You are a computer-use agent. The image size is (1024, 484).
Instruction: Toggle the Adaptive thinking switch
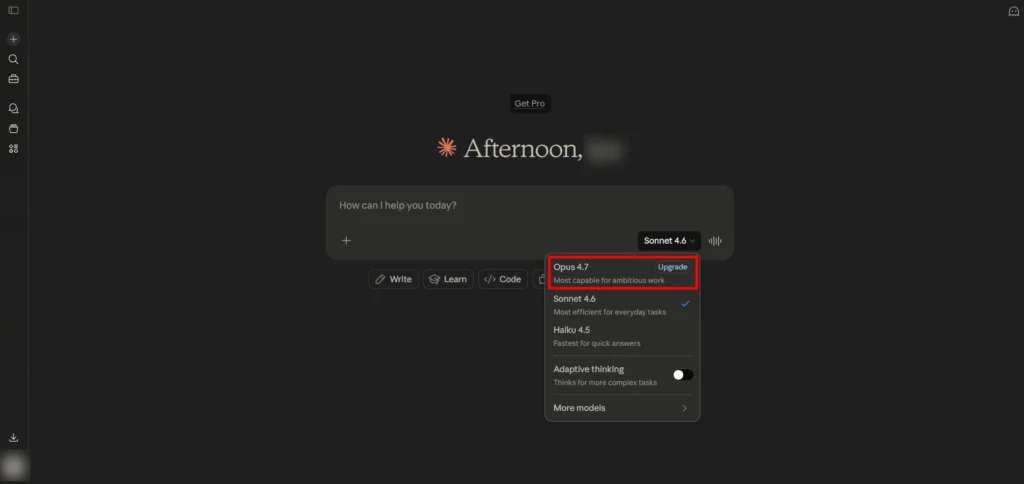click(x=683, y=375)
